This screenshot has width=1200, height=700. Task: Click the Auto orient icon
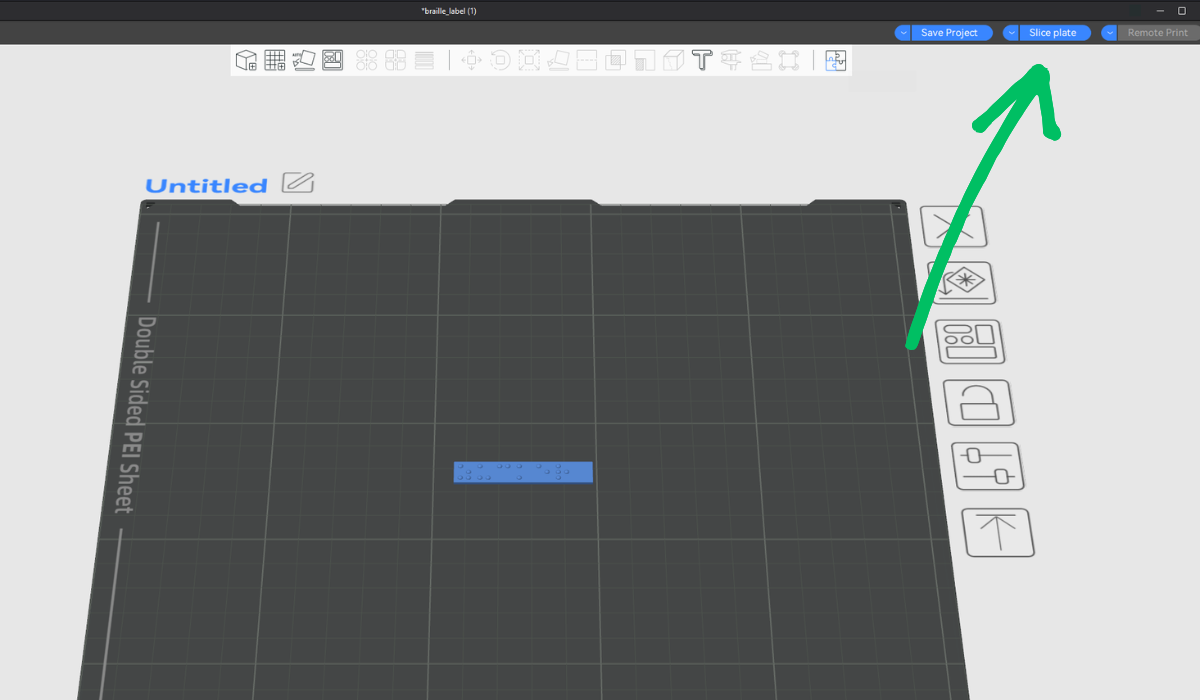[x=304, y=60]
